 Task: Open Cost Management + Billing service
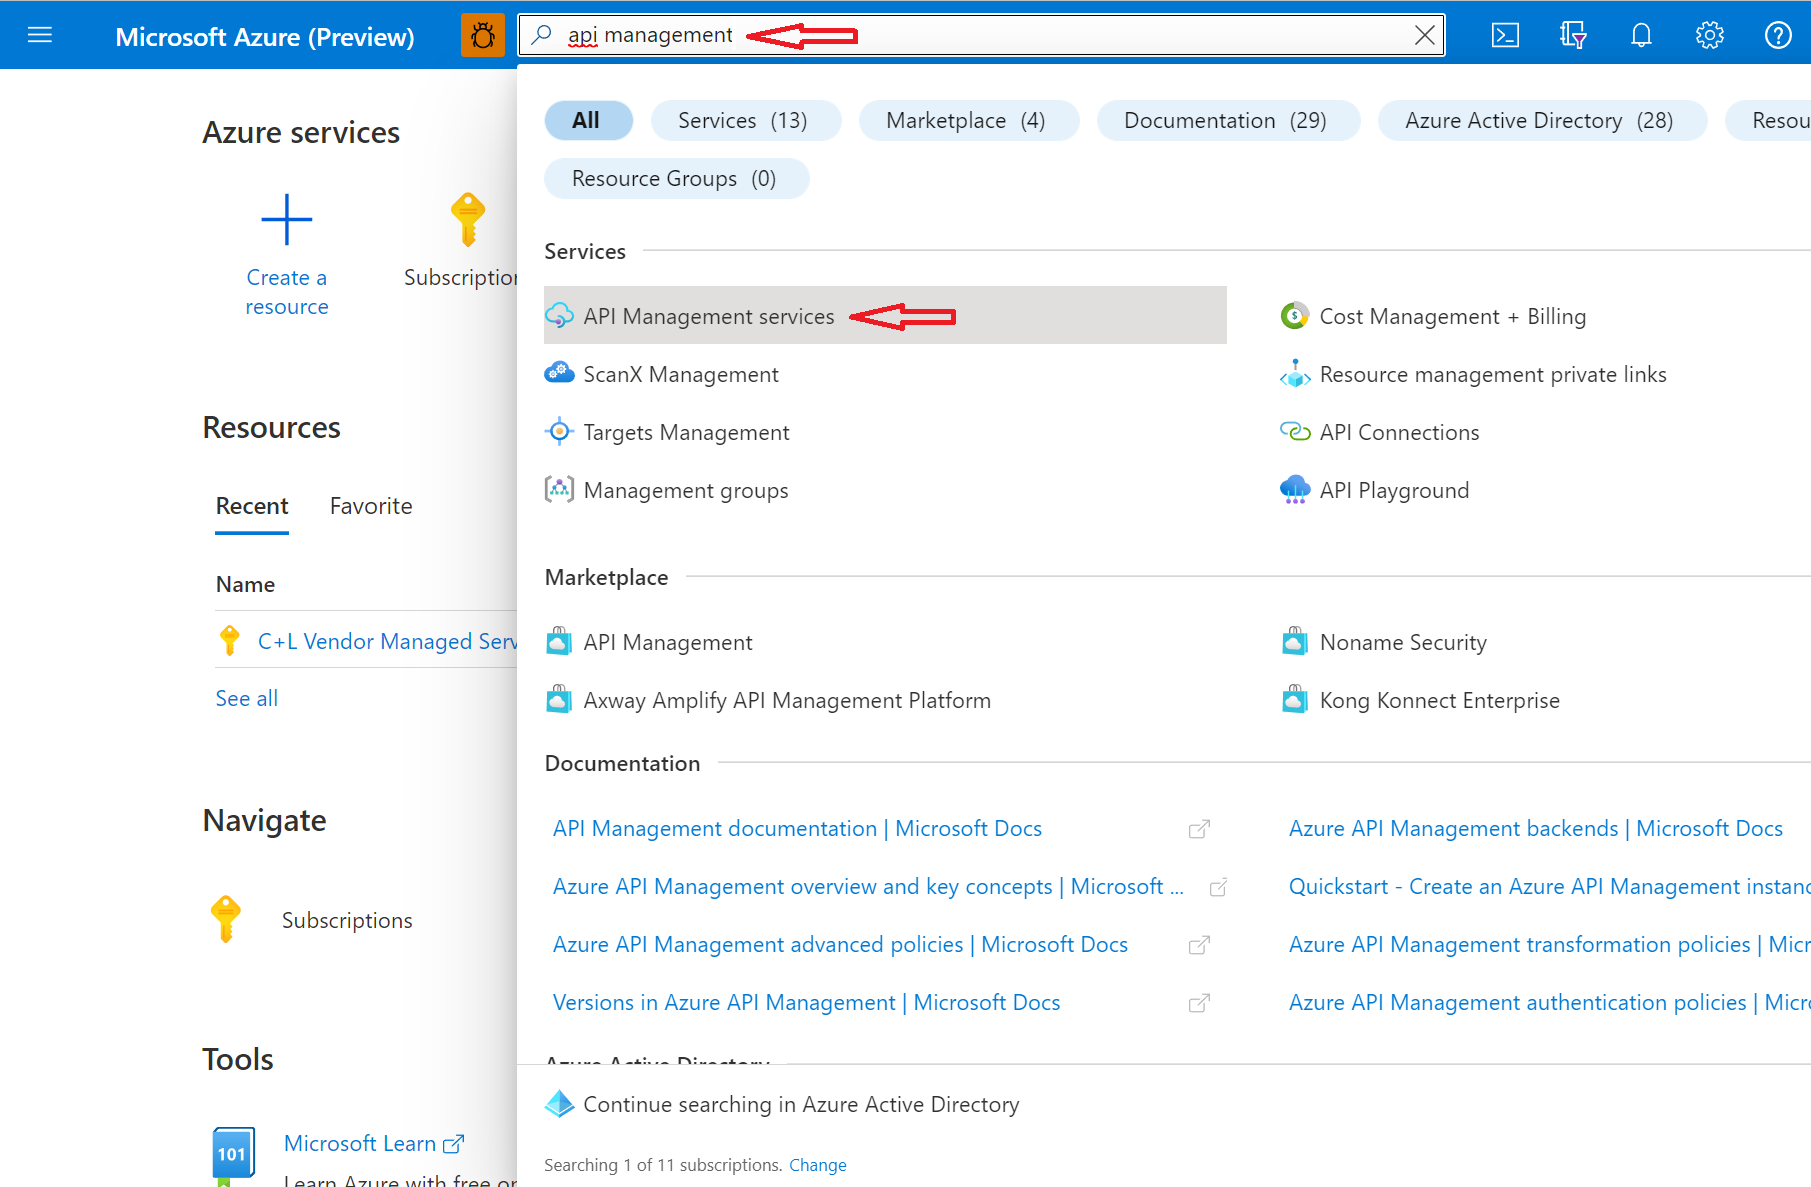pyautogui.click(x=1452, y=316)
